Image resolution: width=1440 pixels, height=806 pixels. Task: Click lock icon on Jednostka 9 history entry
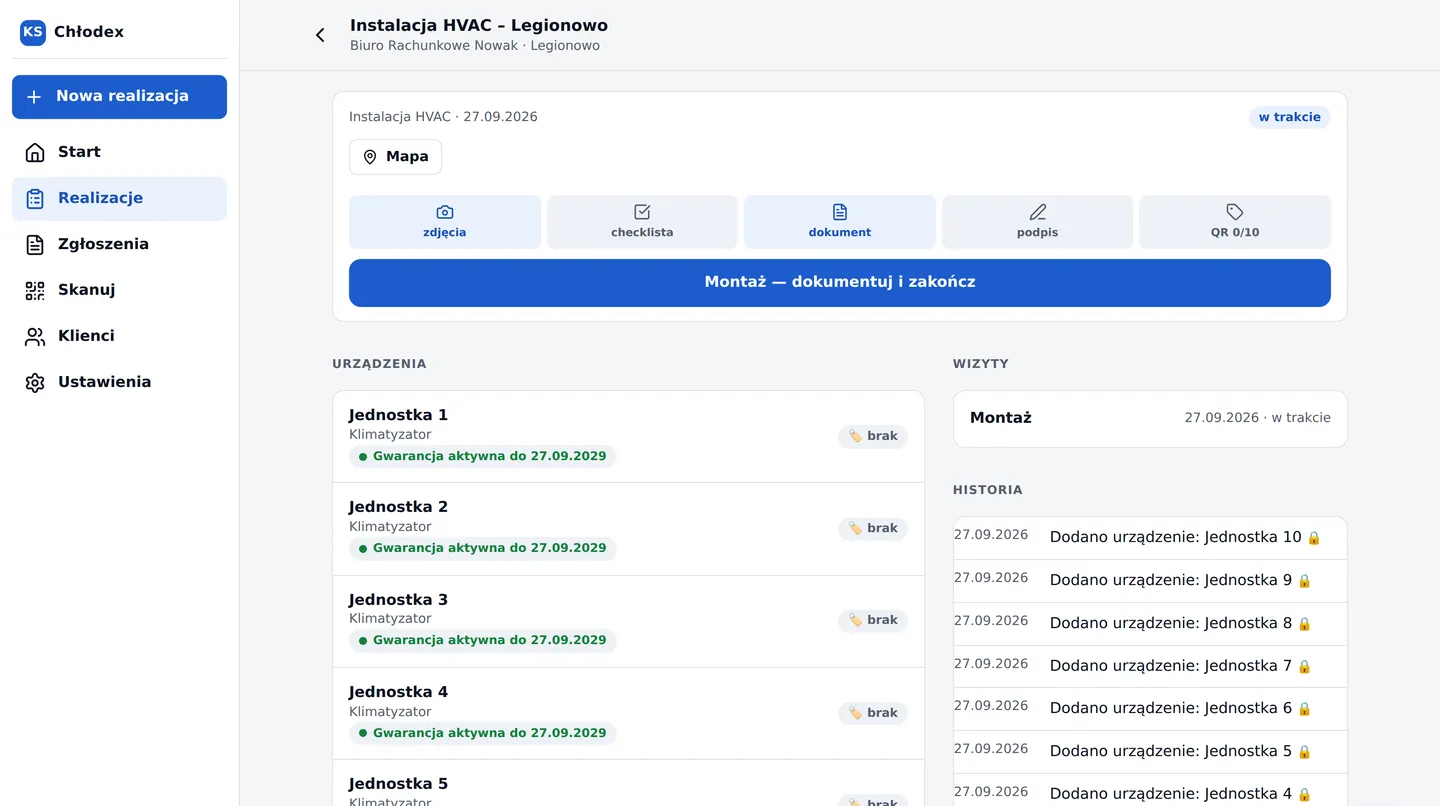(x=1304, y=581)
